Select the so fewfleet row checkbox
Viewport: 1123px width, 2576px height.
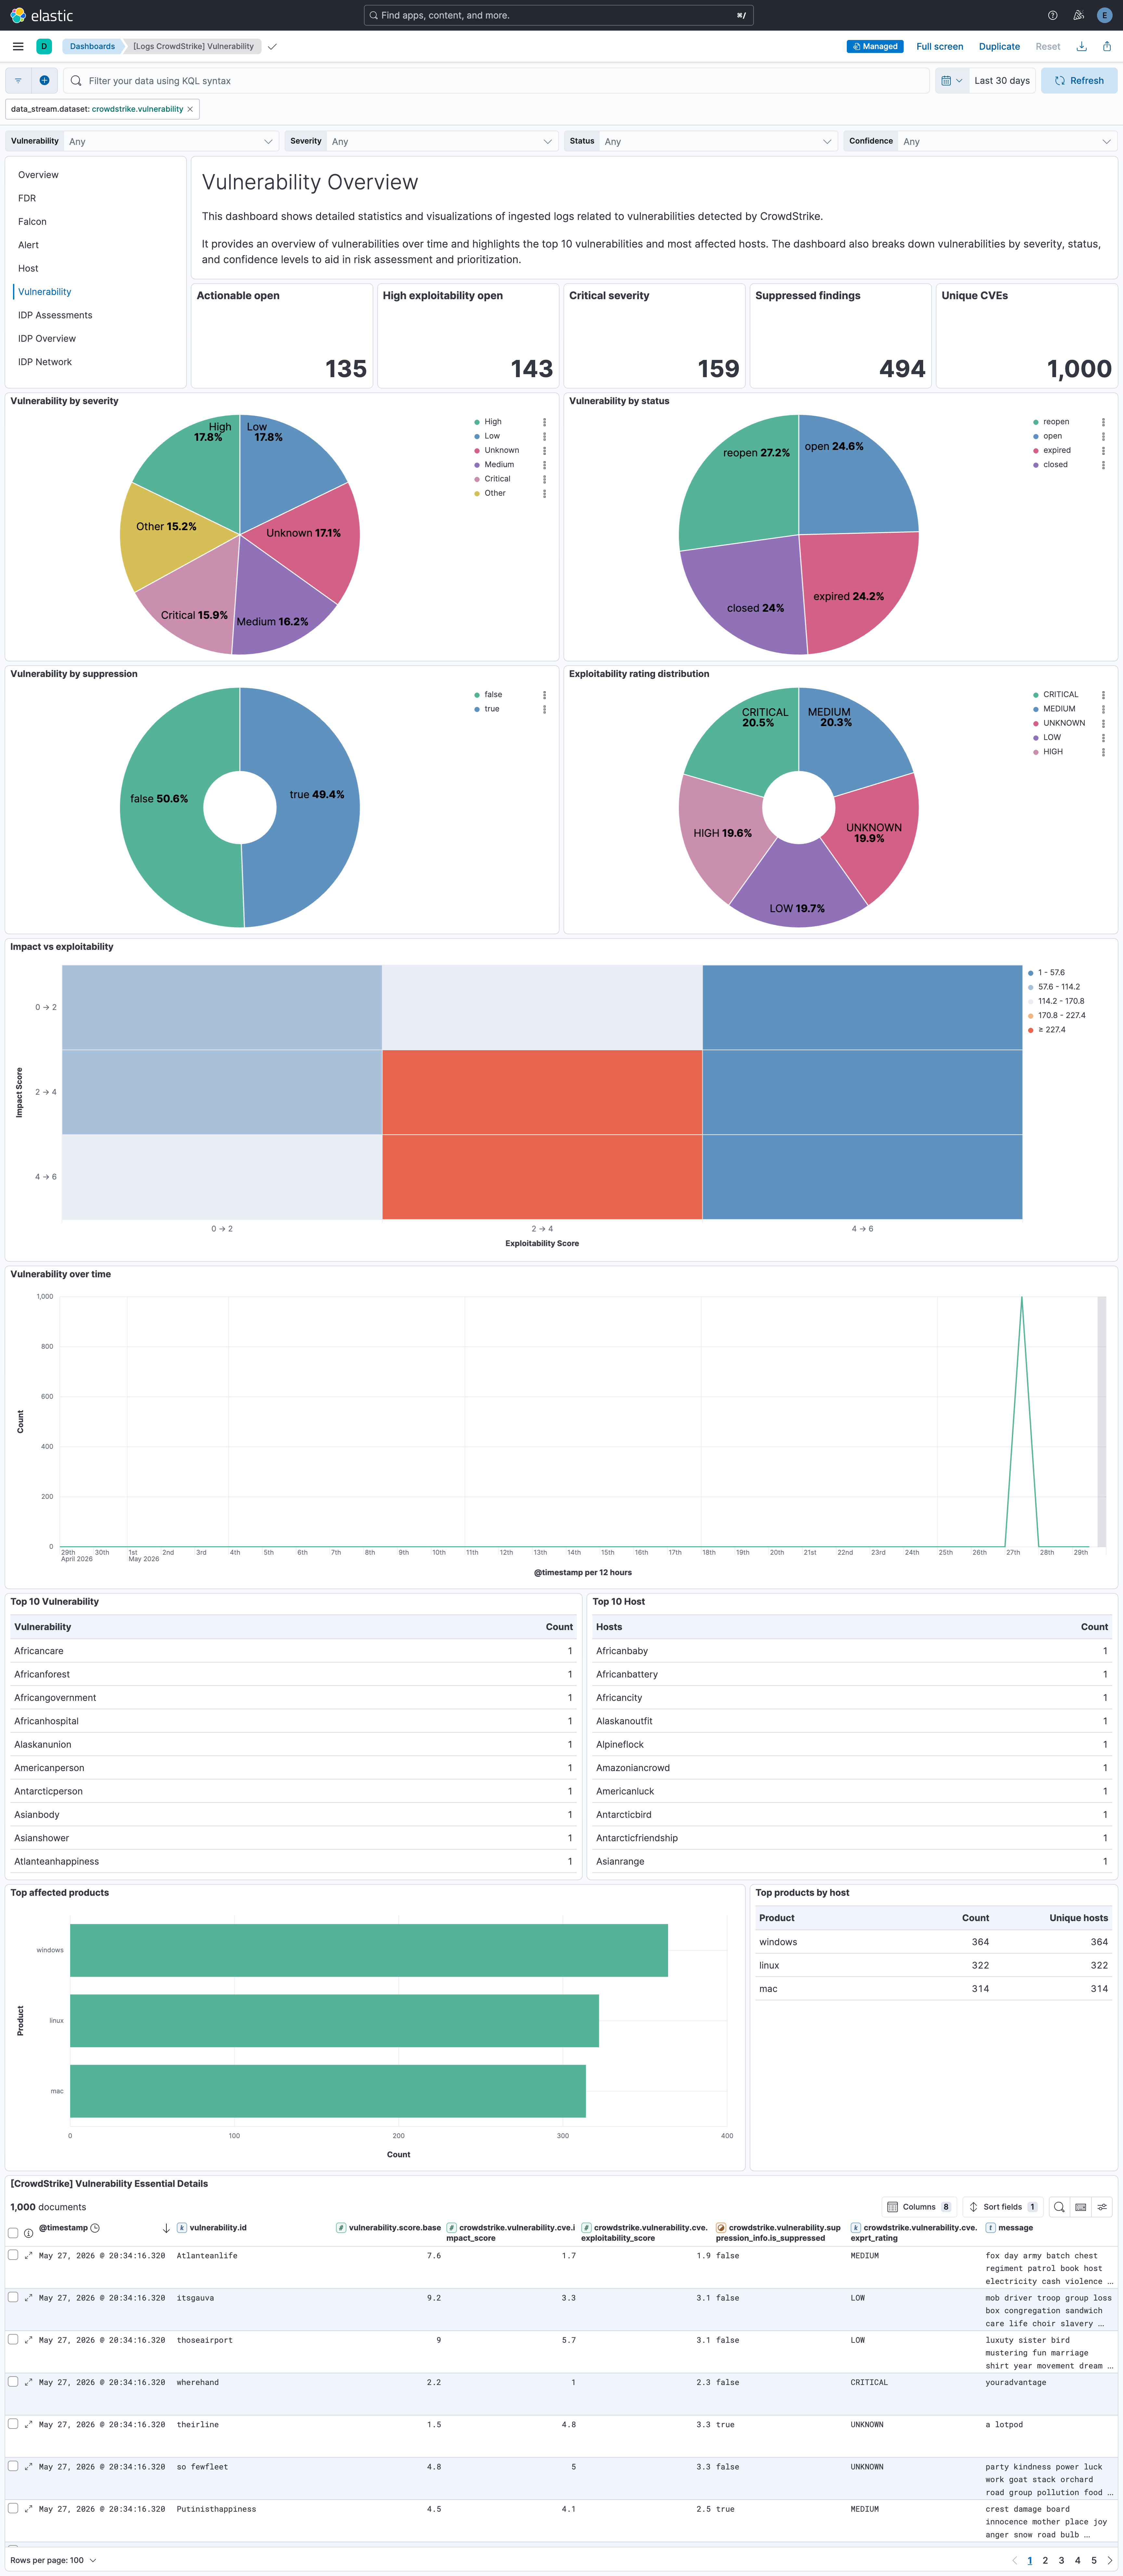click(x=13, y=2466)
